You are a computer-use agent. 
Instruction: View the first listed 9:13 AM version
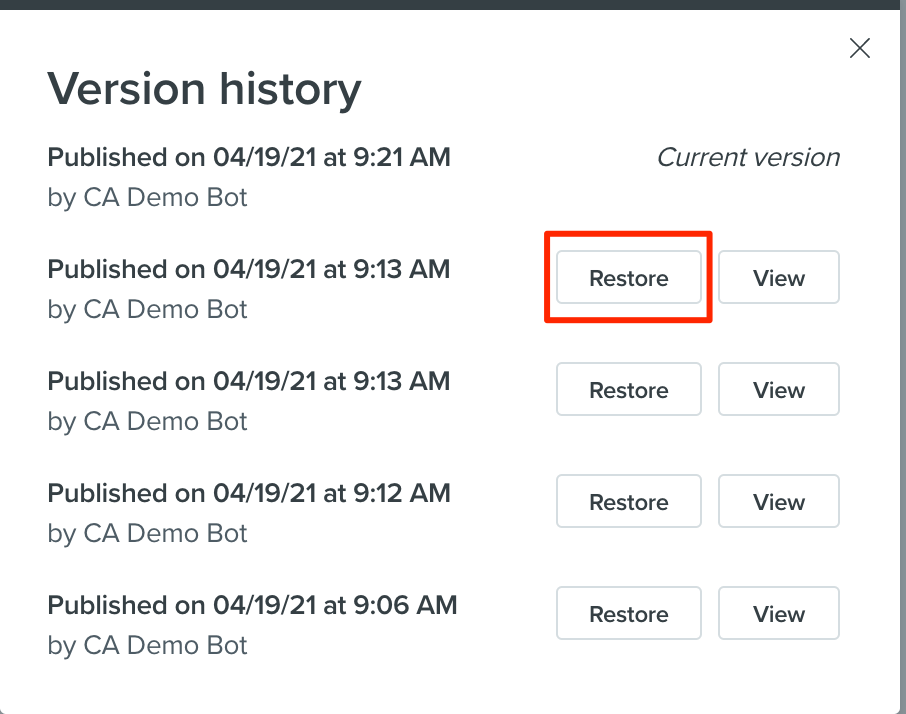coord(779,277)
